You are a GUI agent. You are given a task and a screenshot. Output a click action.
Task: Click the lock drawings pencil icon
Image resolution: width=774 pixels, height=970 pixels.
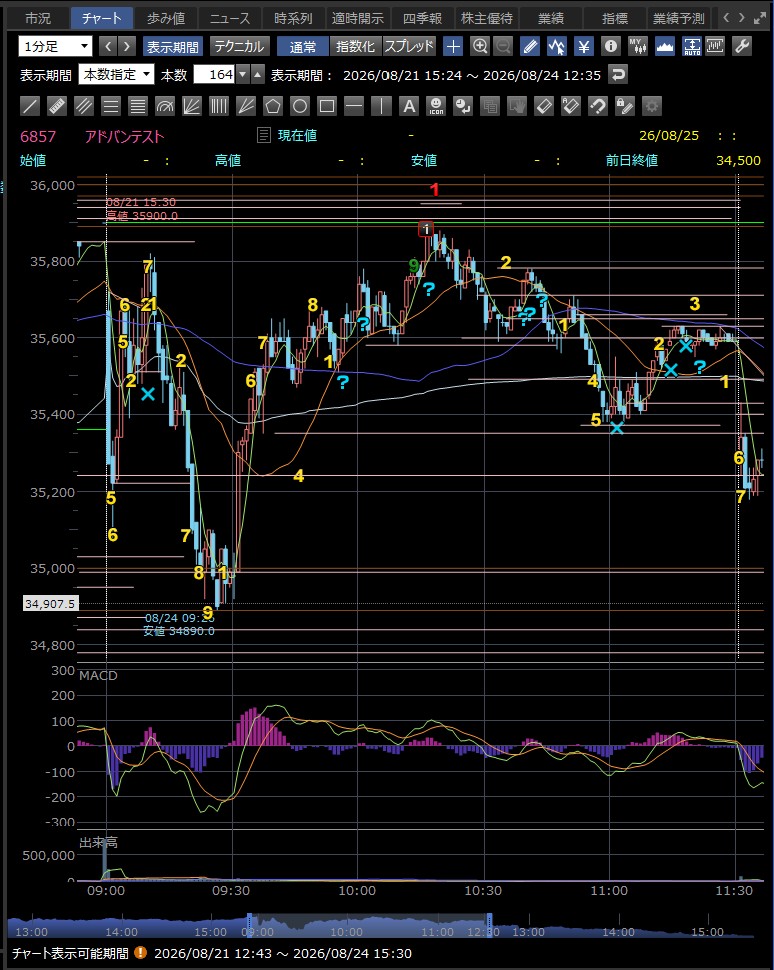point(625,106)
